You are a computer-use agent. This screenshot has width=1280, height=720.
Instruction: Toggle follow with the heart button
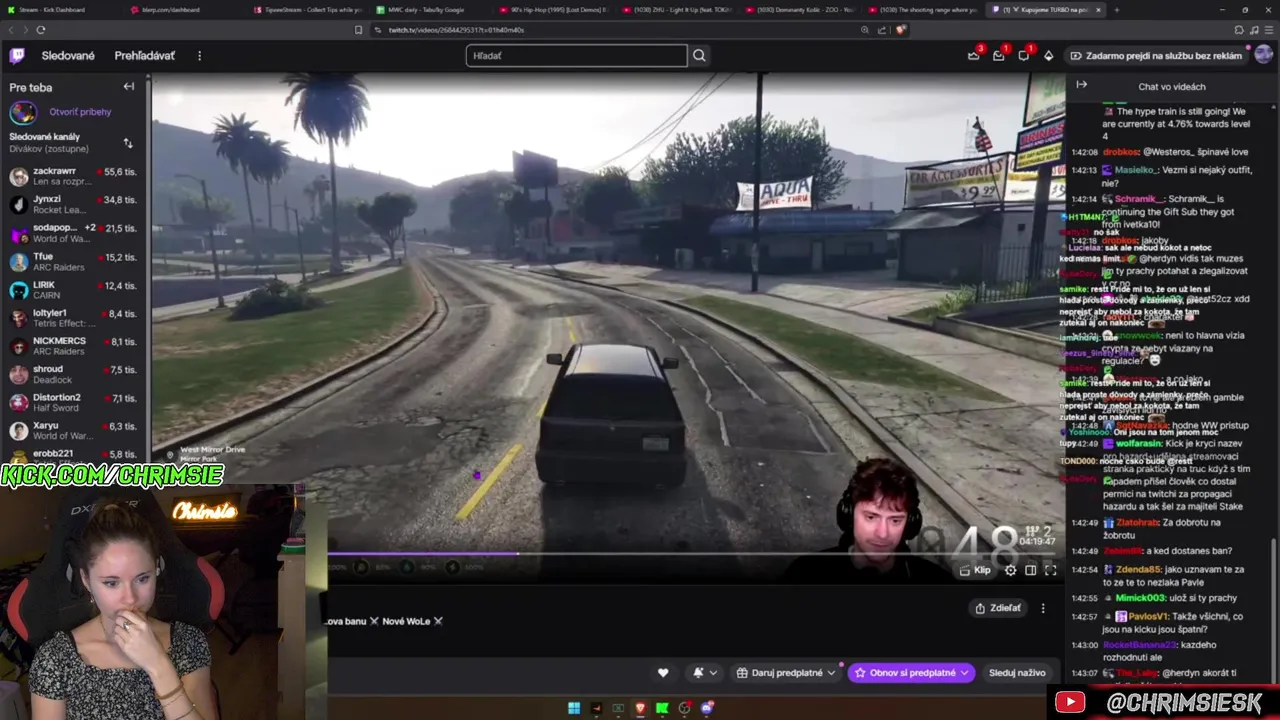[x=663, y=673]
